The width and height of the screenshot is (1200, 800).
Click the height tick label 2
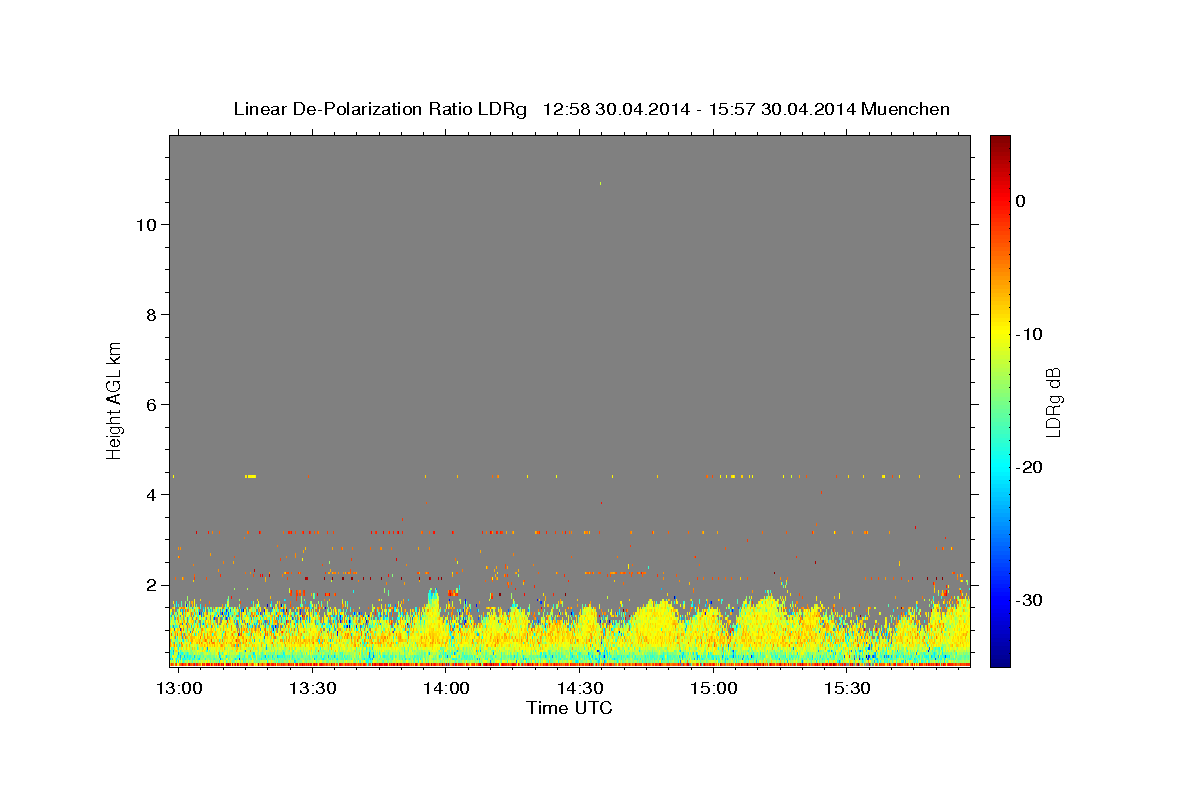click(150, 584)
